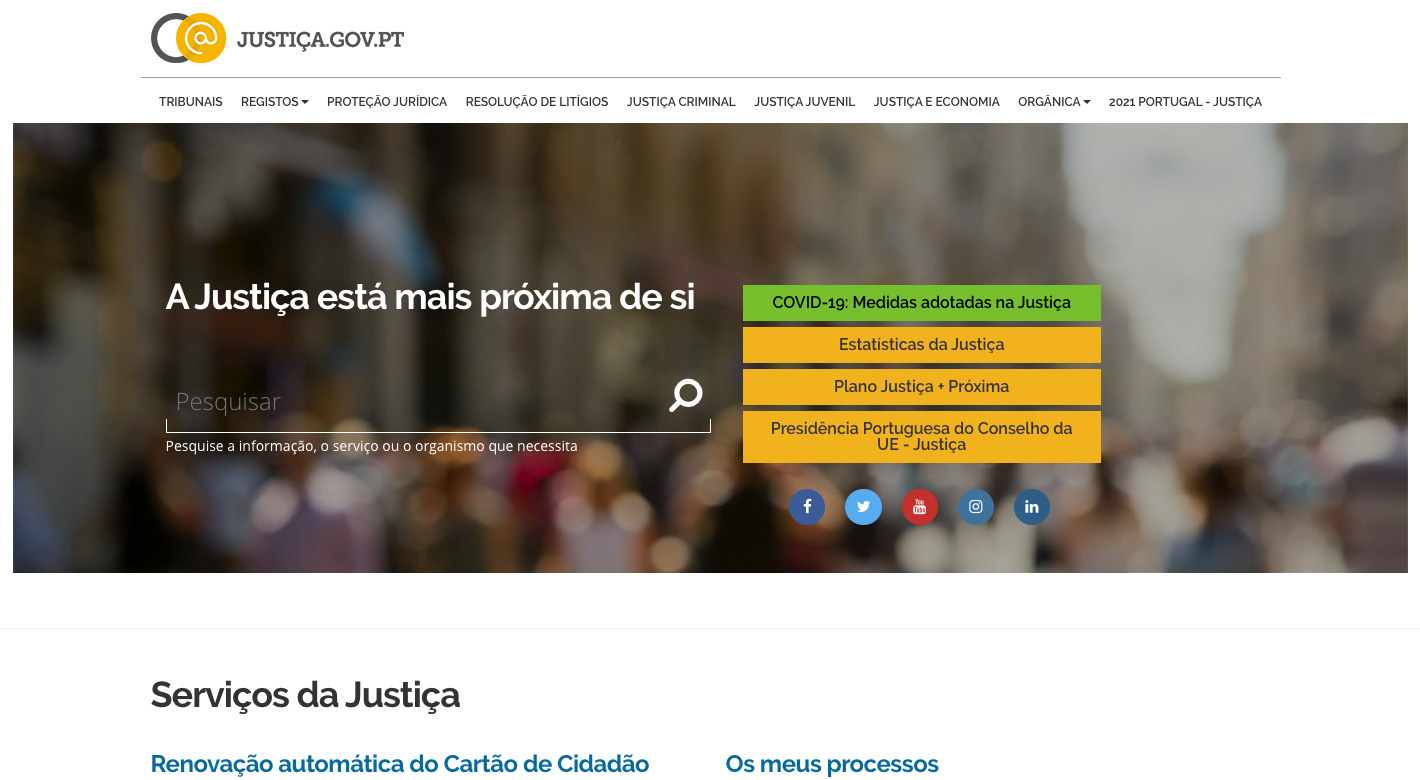Click the Justiça.gov.pt logo

277,39
